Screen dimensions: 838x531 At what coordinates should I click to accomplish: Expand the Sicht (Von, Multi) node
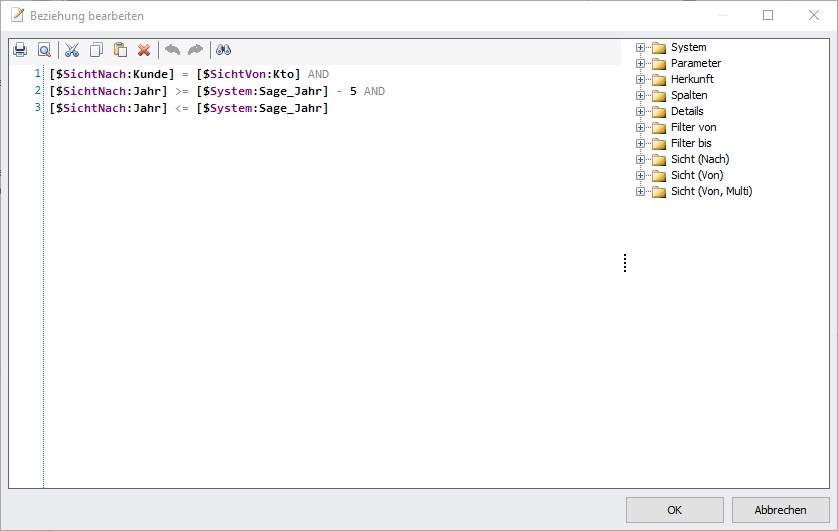640,192
